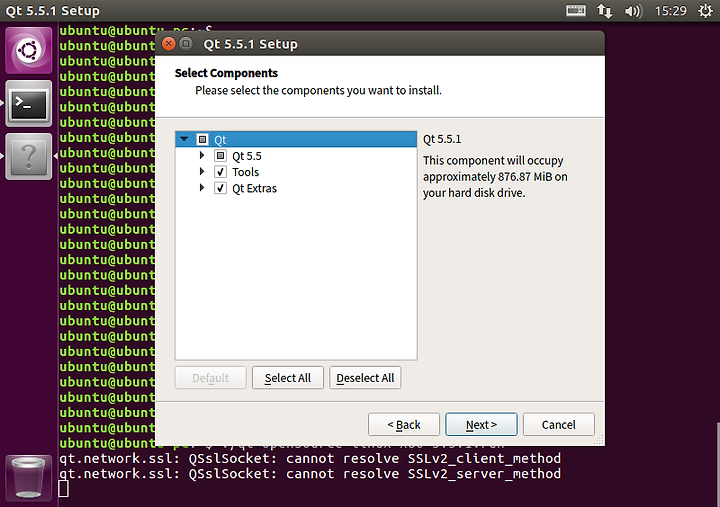Open the Terminal icon in the launcher

pos(28,104)
